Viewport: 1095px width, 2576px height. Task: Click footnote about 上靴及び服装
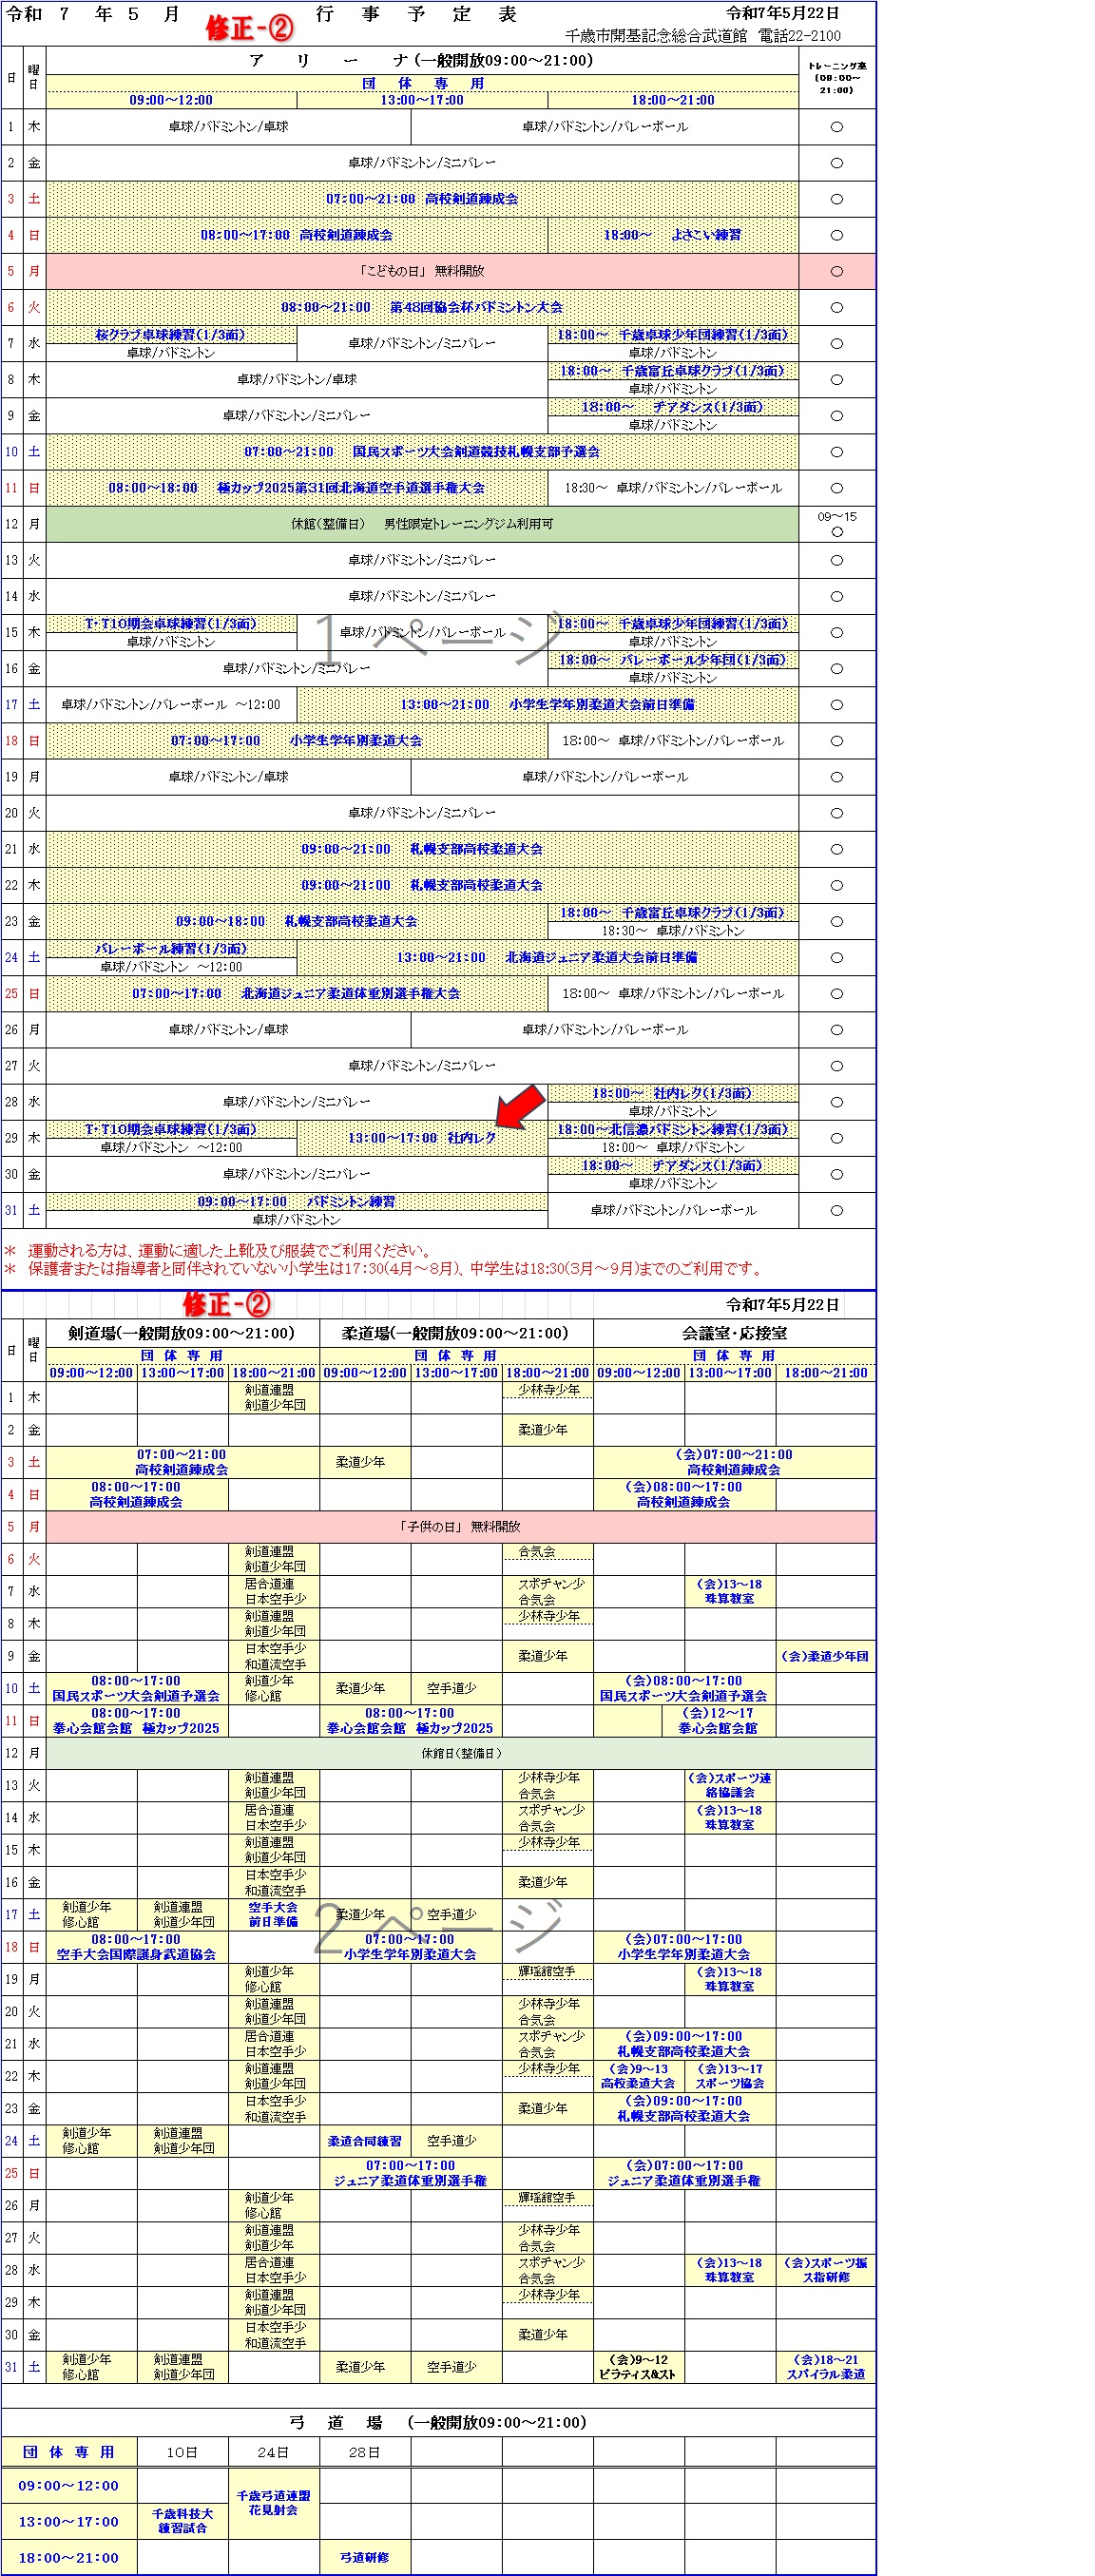pos(217,1251)
